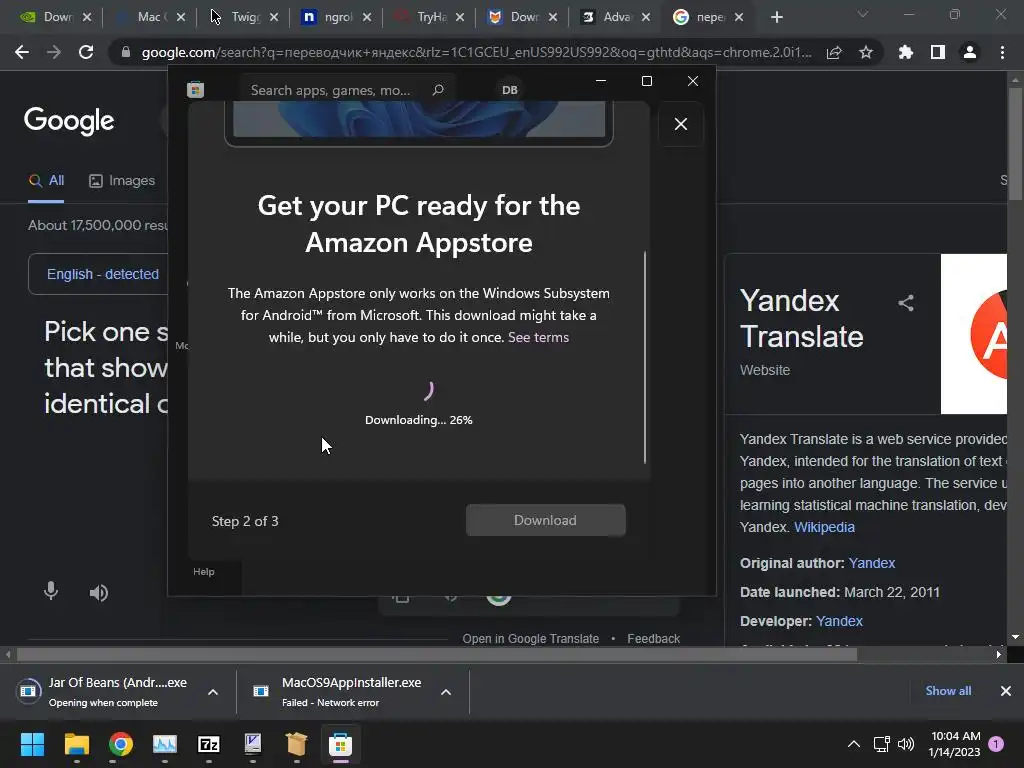Select the Images search tab
Image resolution: width=1024 pixels, height=768 pixels.
click(x=121, y=181)
